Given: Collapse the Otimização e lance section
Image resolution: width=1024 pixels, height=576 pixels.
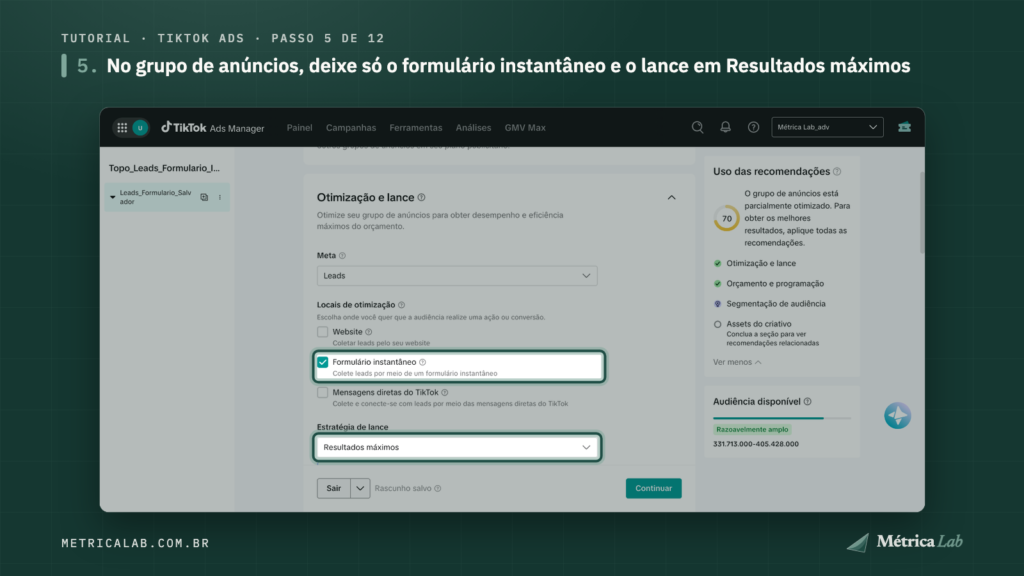Looking at the screenshot, I should coord(671,197).
